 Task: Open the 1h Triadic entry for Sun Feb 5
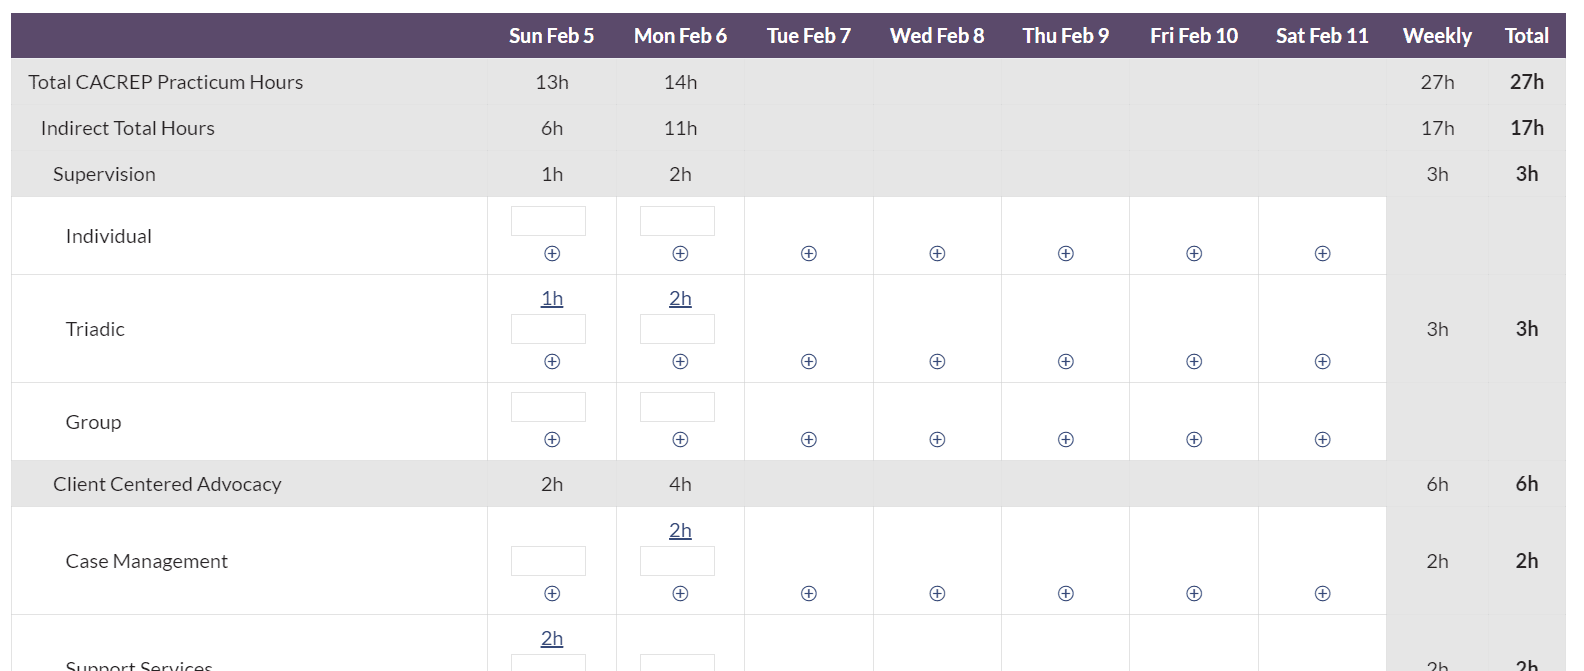pyautogui.click(x=551, y=297)
